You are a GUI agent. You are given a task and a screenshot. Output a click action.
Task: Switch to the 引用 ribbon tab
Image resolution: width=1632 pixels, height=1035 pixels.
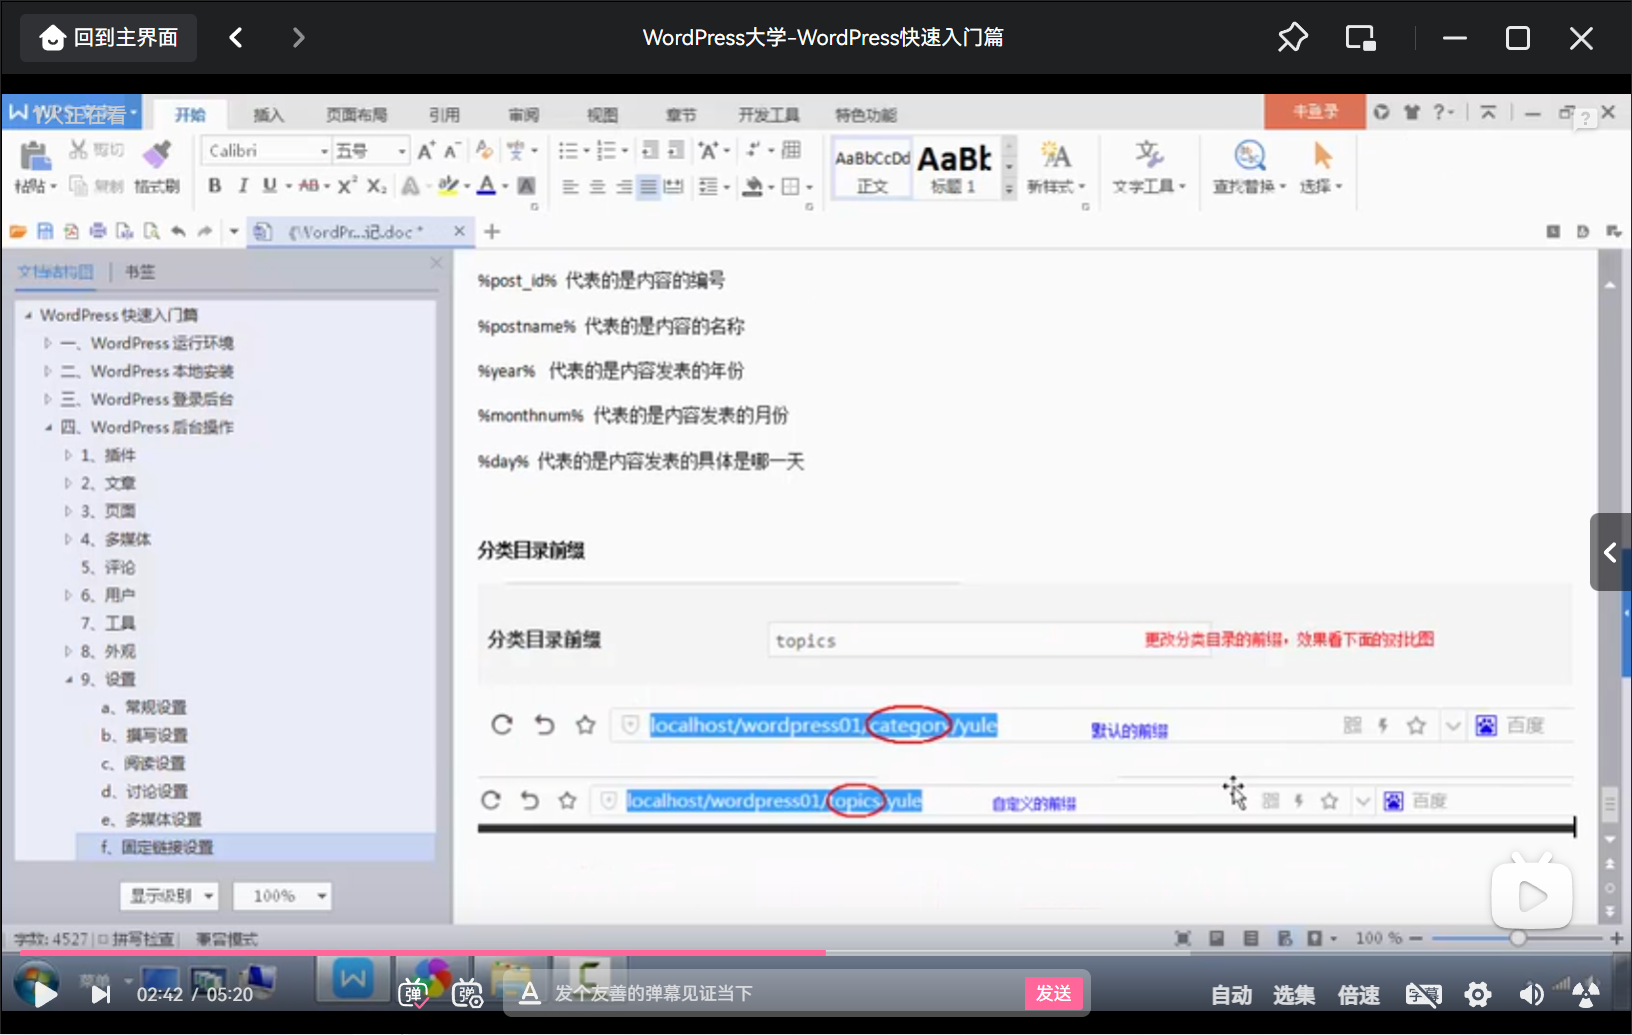(444, 115)
